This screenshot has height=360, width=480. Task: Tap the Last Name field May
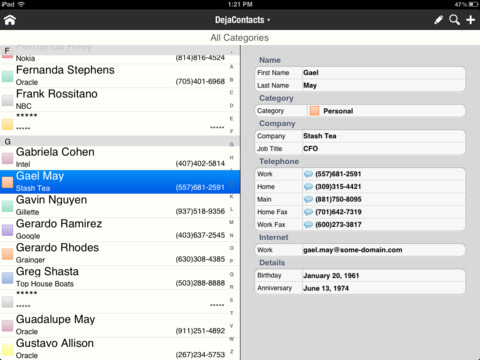coord(360,85)
